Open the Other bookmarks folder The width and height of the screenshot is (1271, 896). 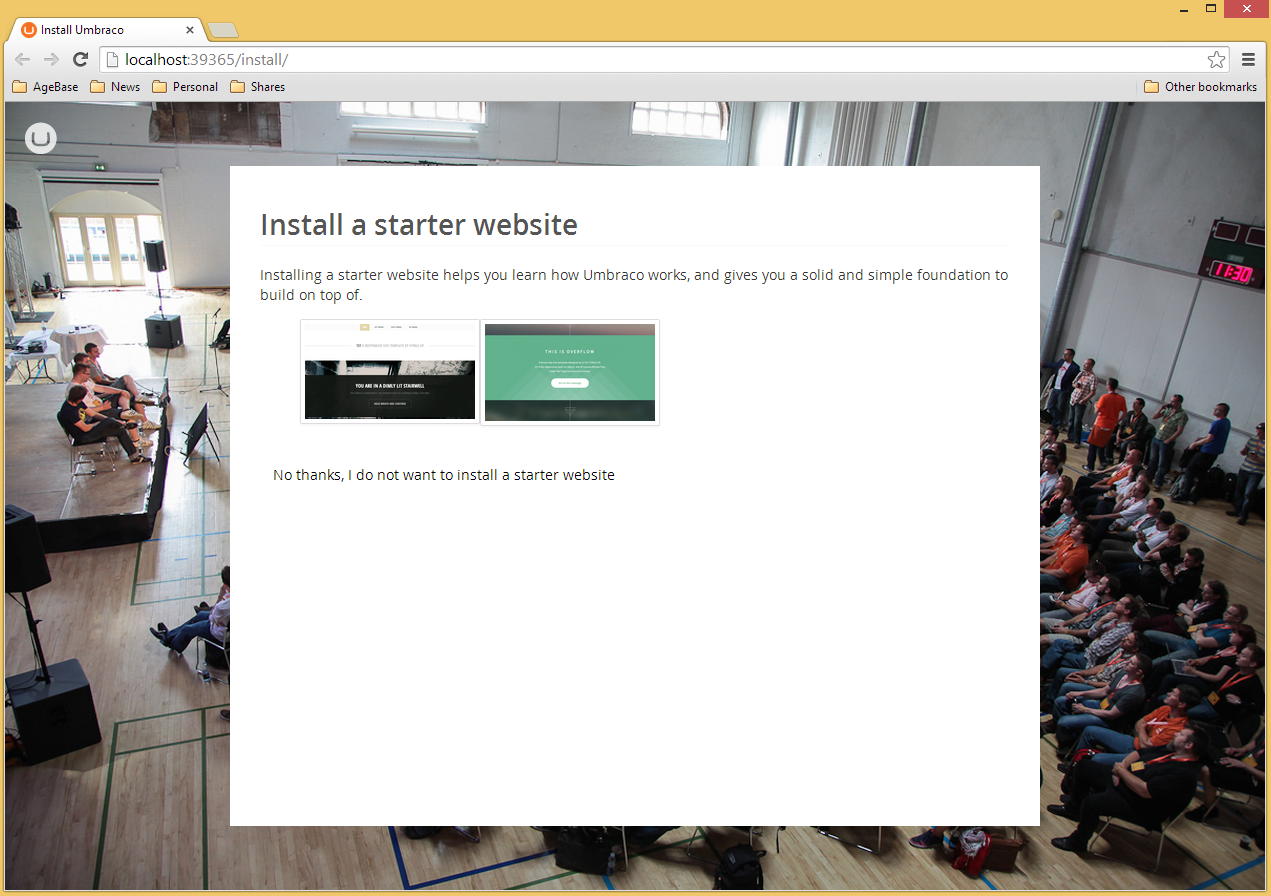[x=1200, y=87]
